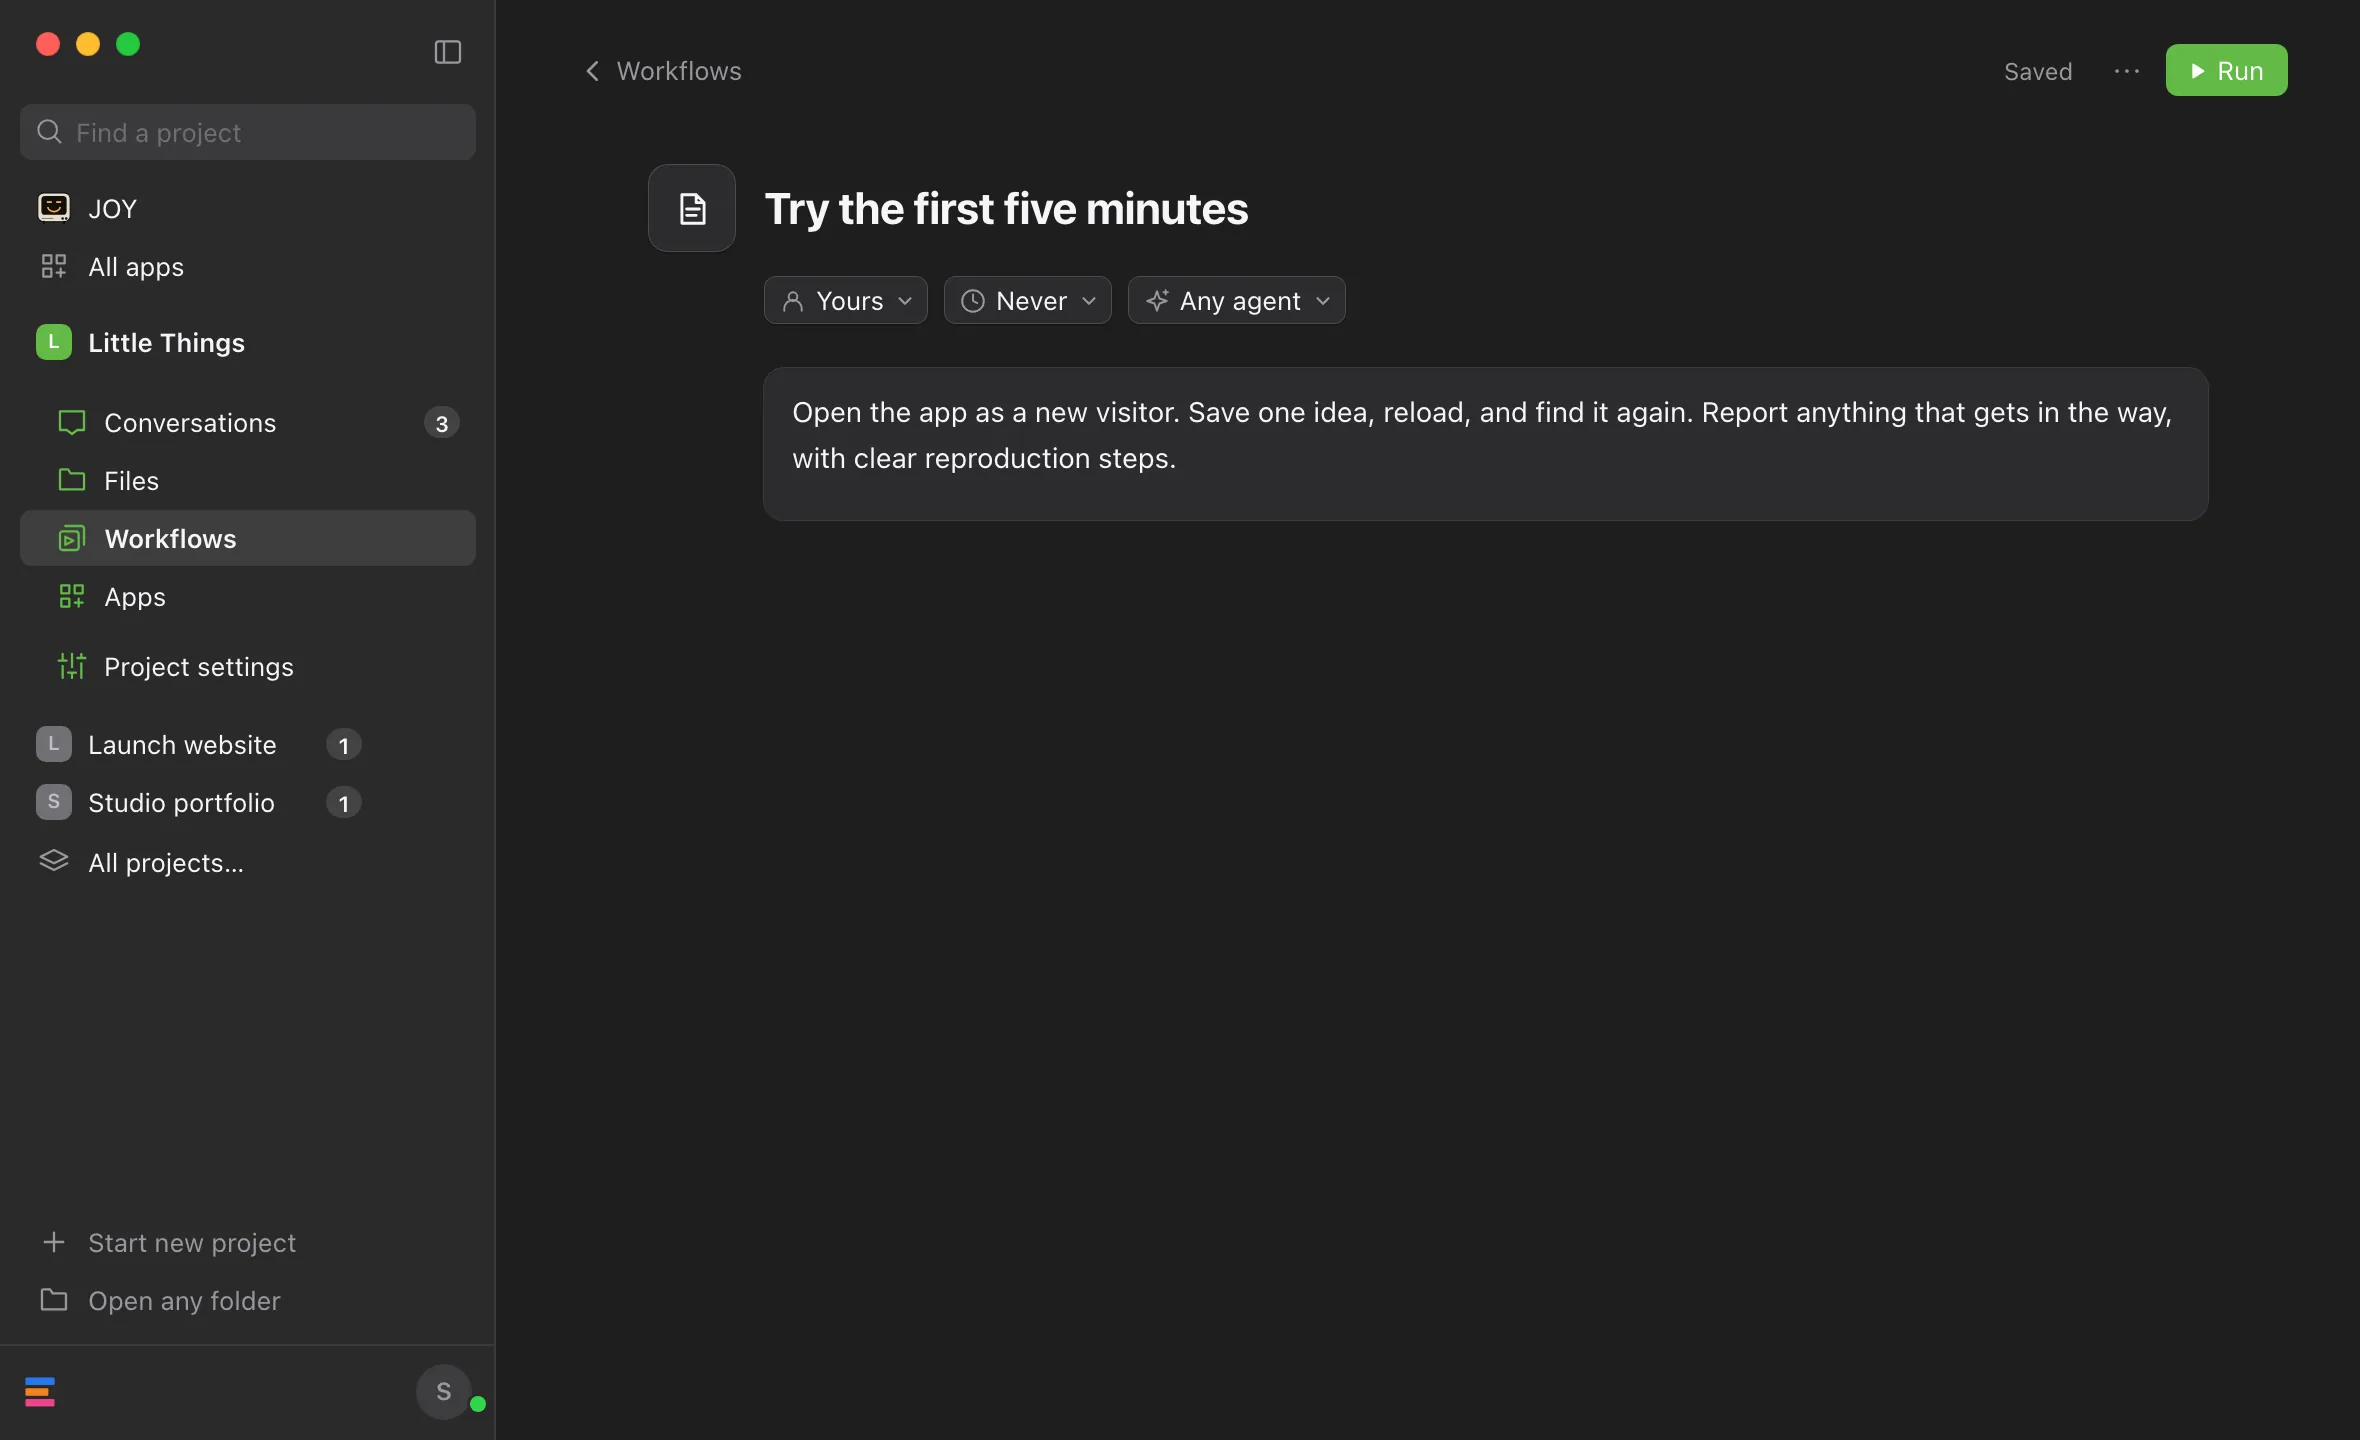Click the Saved status text

coord(2038,71)
